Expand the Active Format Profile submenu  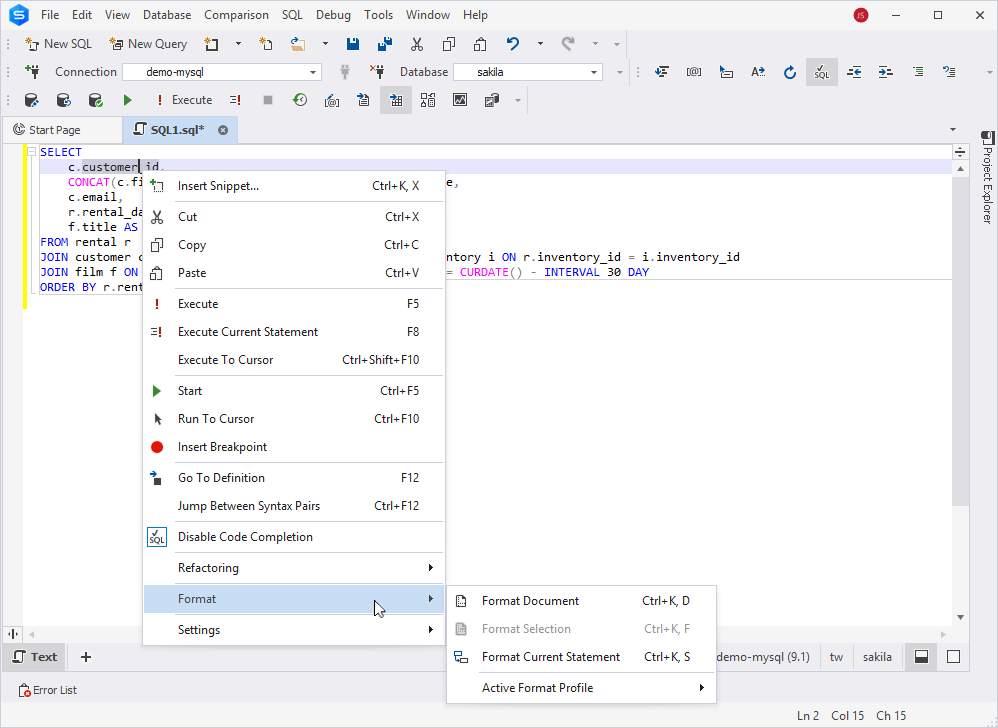(x=582, y=688)
